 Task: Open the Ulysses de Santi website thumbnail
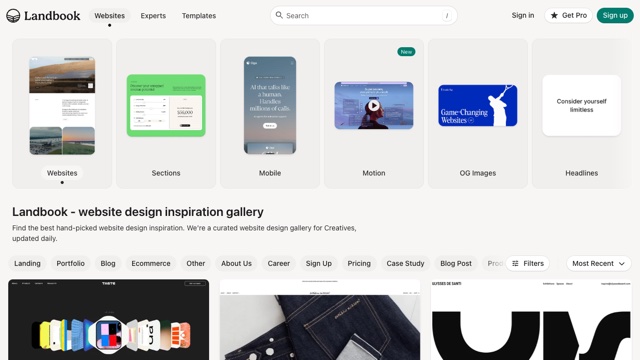[531, 320]
